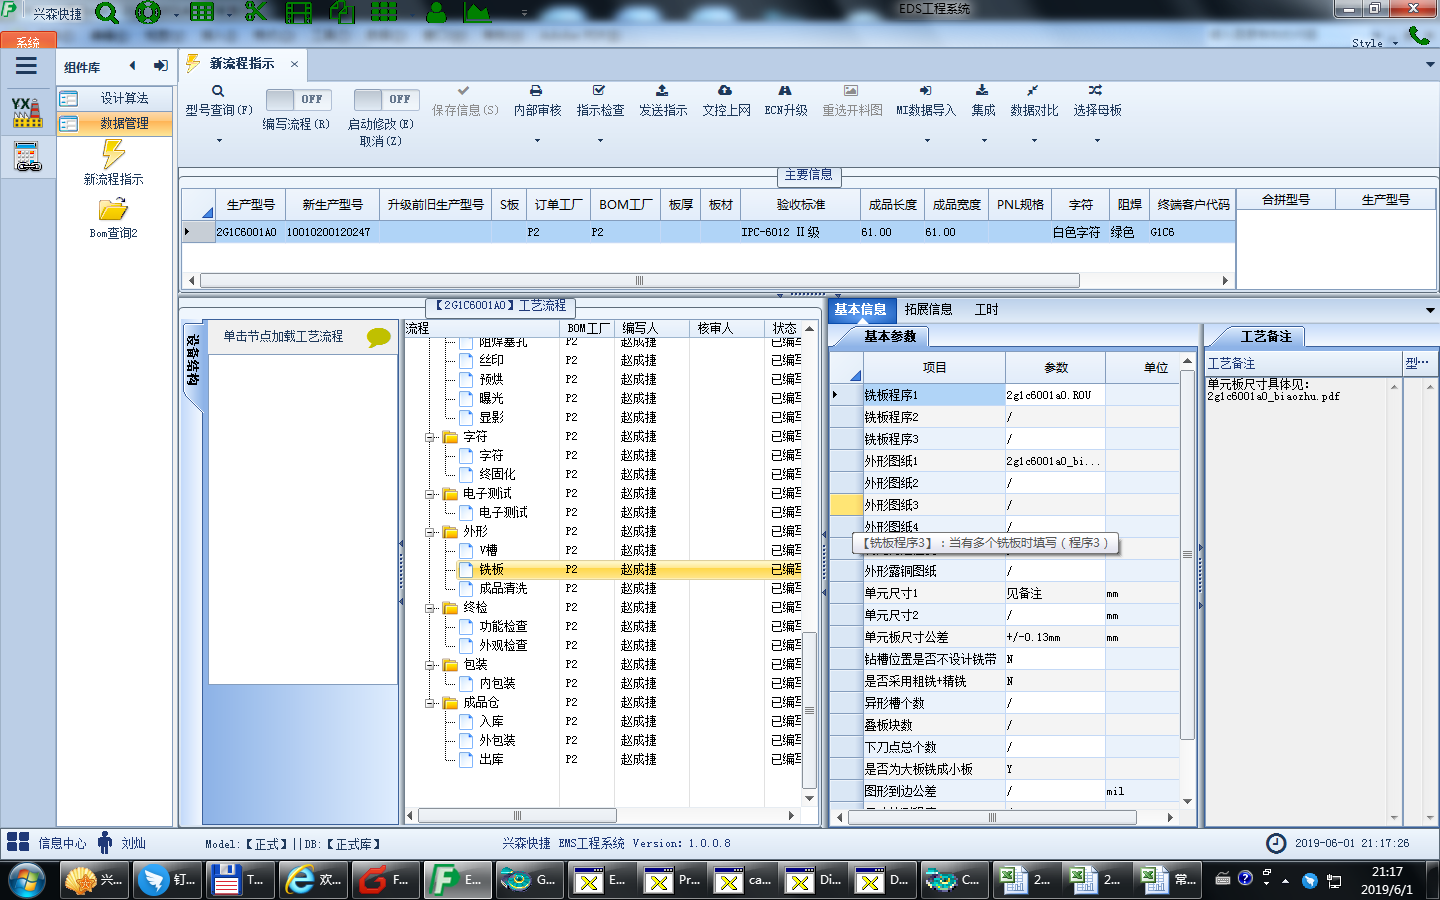
Task: Click the green table grid icon
Action: 202,12
